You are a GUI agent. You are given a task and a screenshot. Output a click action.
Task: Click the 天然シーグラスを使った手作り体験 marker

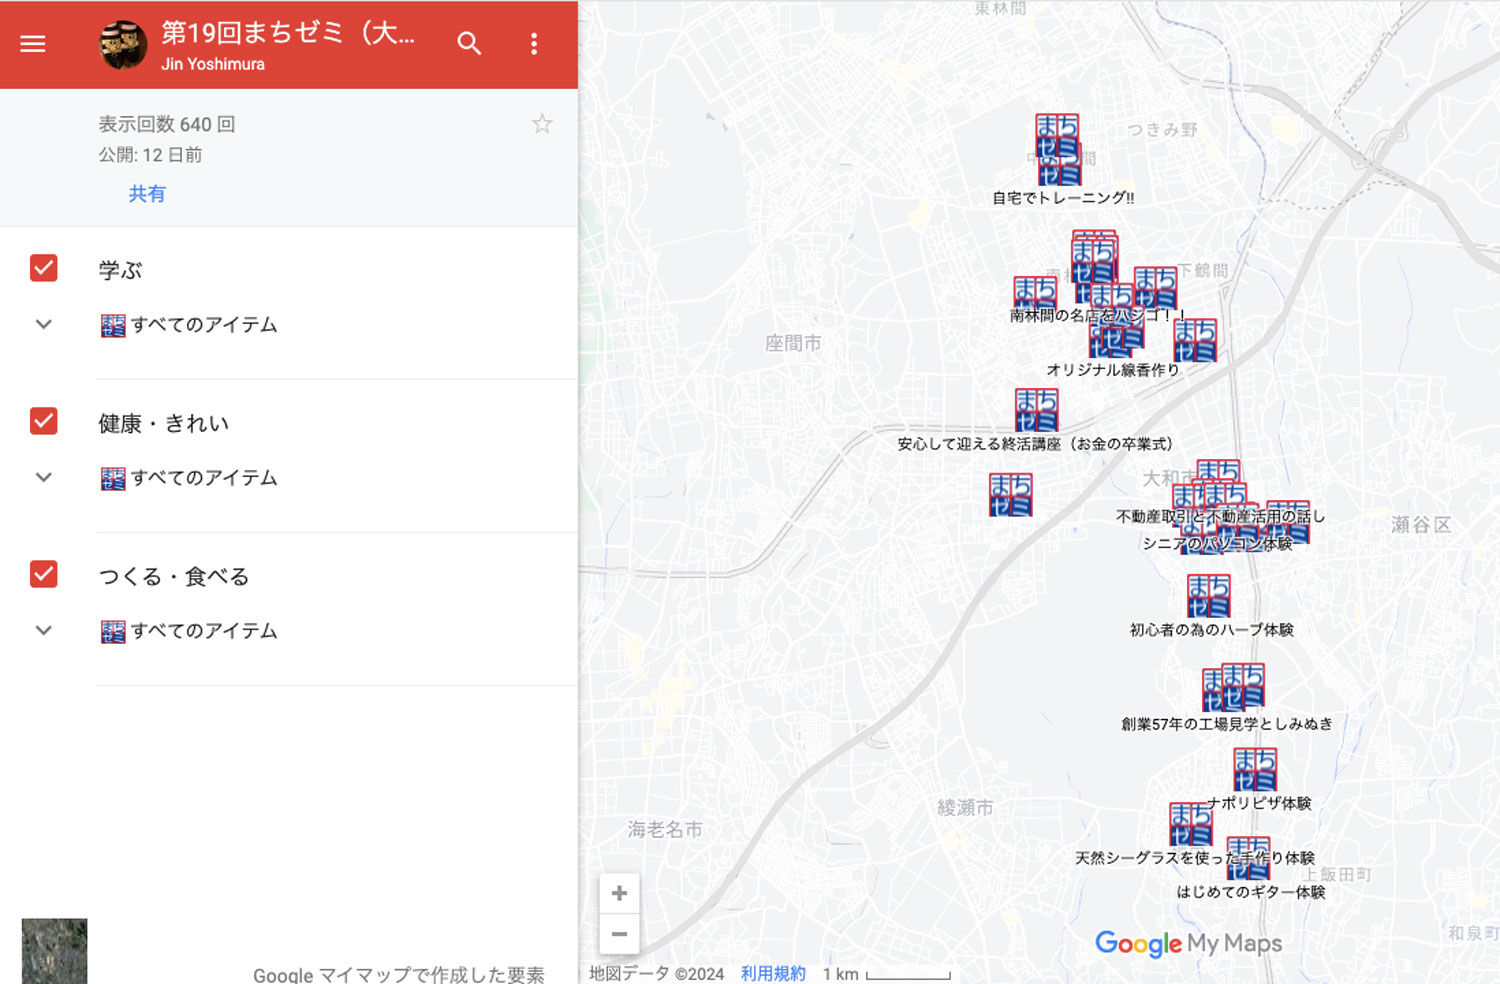tap(1191, 824)
